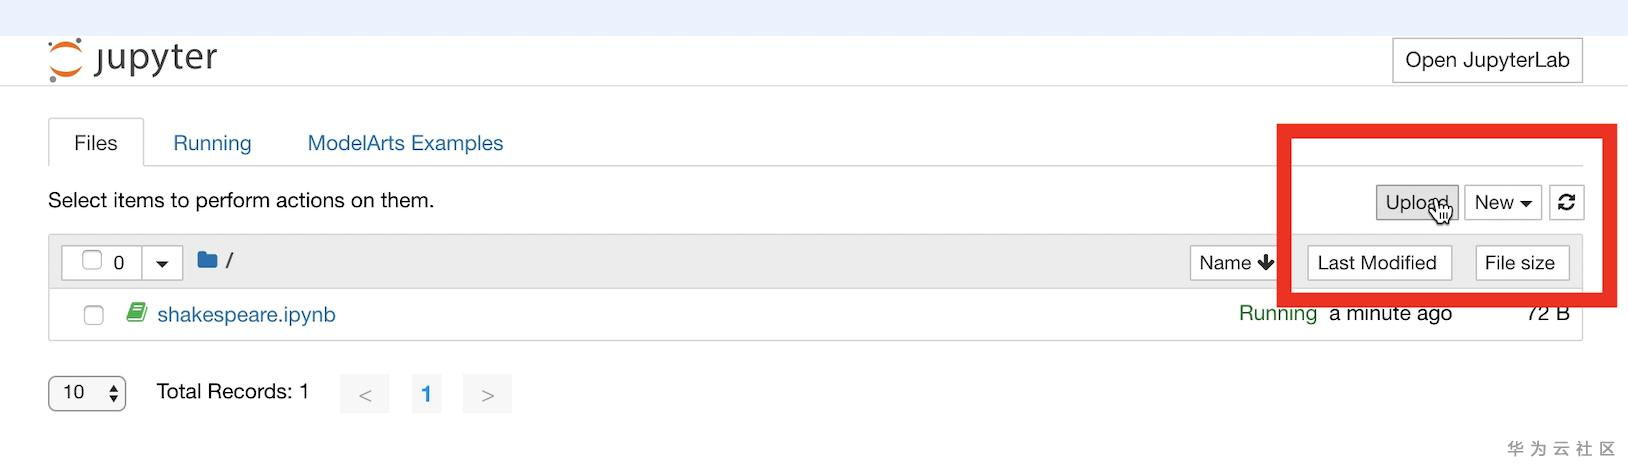Click the green notebook icon beside shakespeare.ipynb

coord(137,313)
